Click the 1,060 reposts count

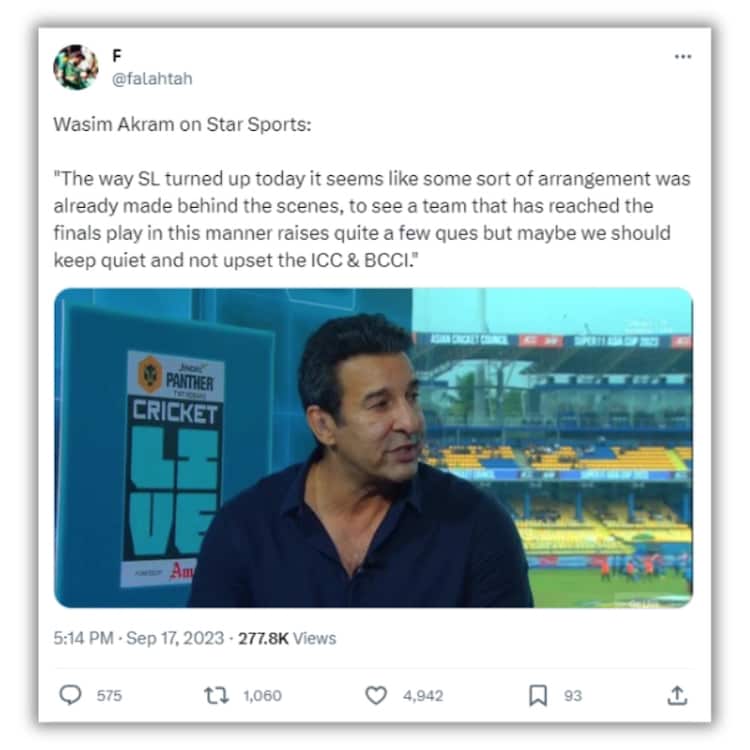(262, 695)
